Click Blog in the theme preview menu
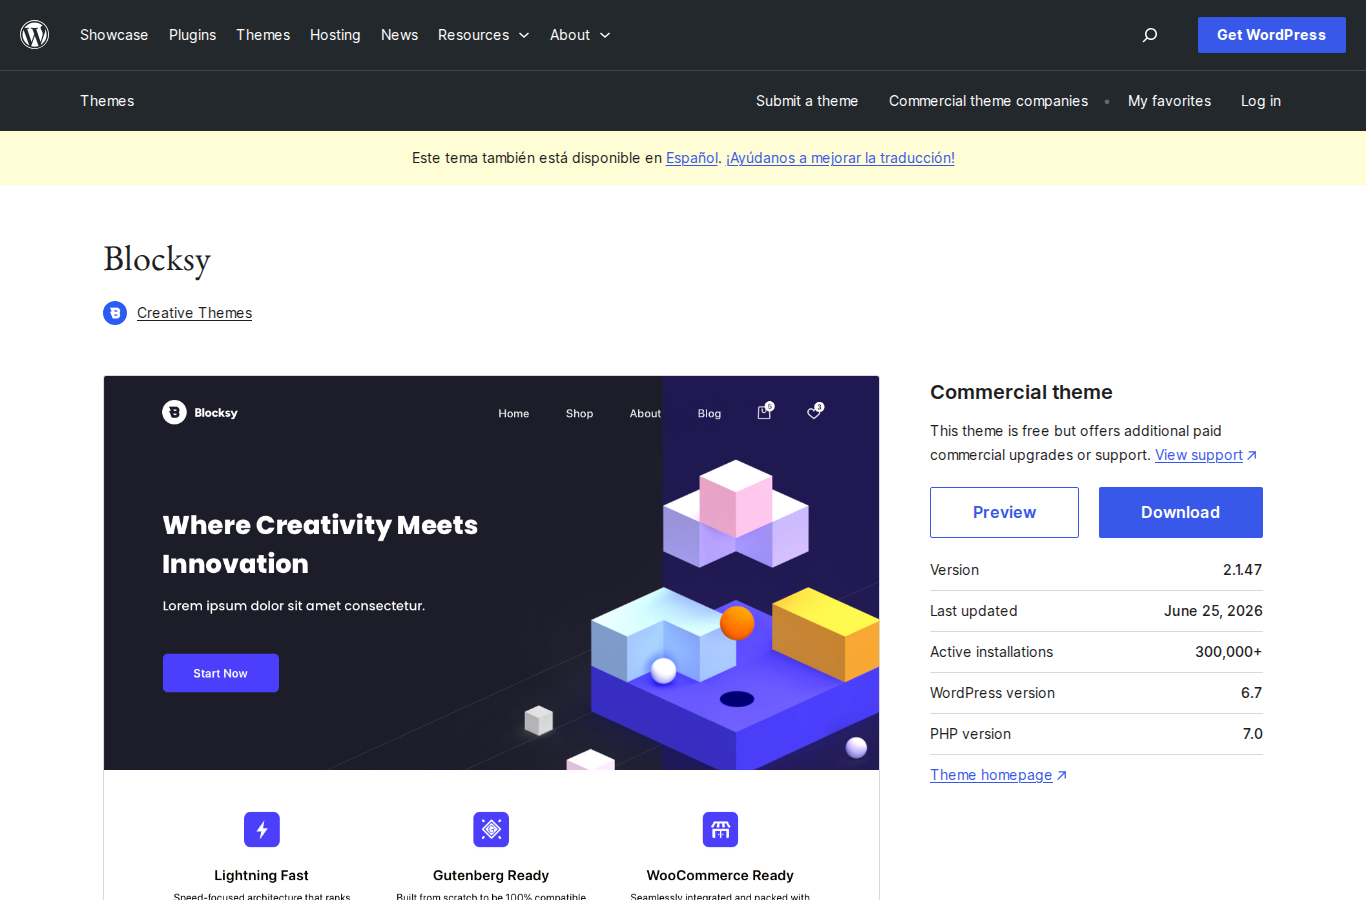 tap(709, 413)
